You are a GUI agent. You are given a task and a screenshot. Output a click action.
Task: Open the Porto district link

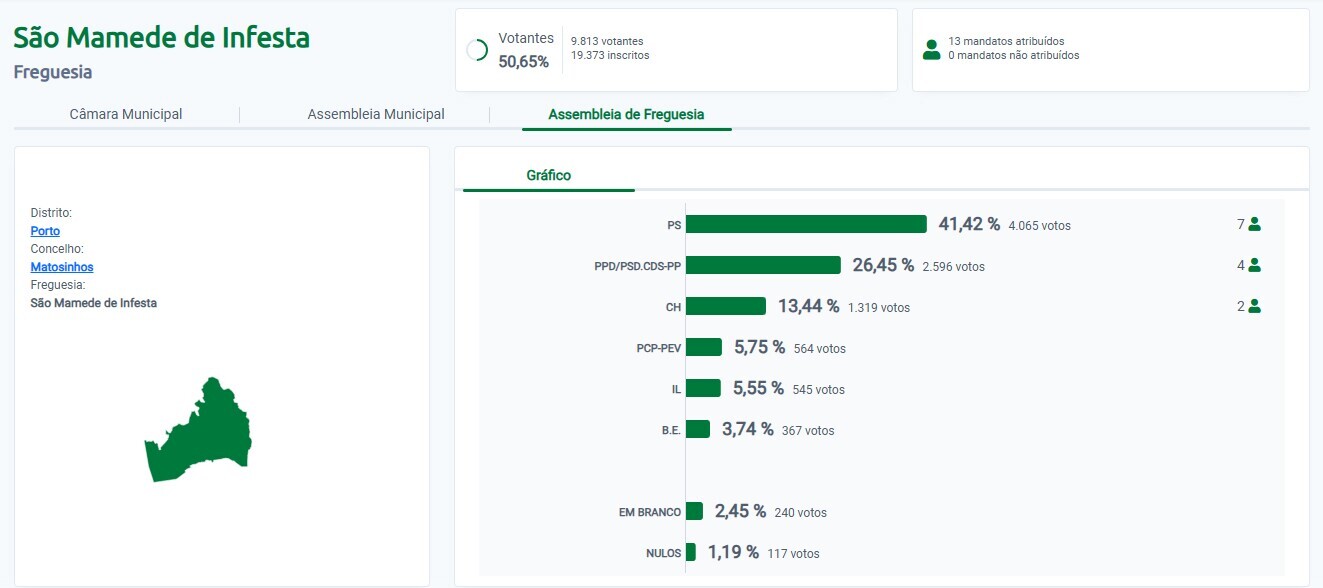(45, 231)
